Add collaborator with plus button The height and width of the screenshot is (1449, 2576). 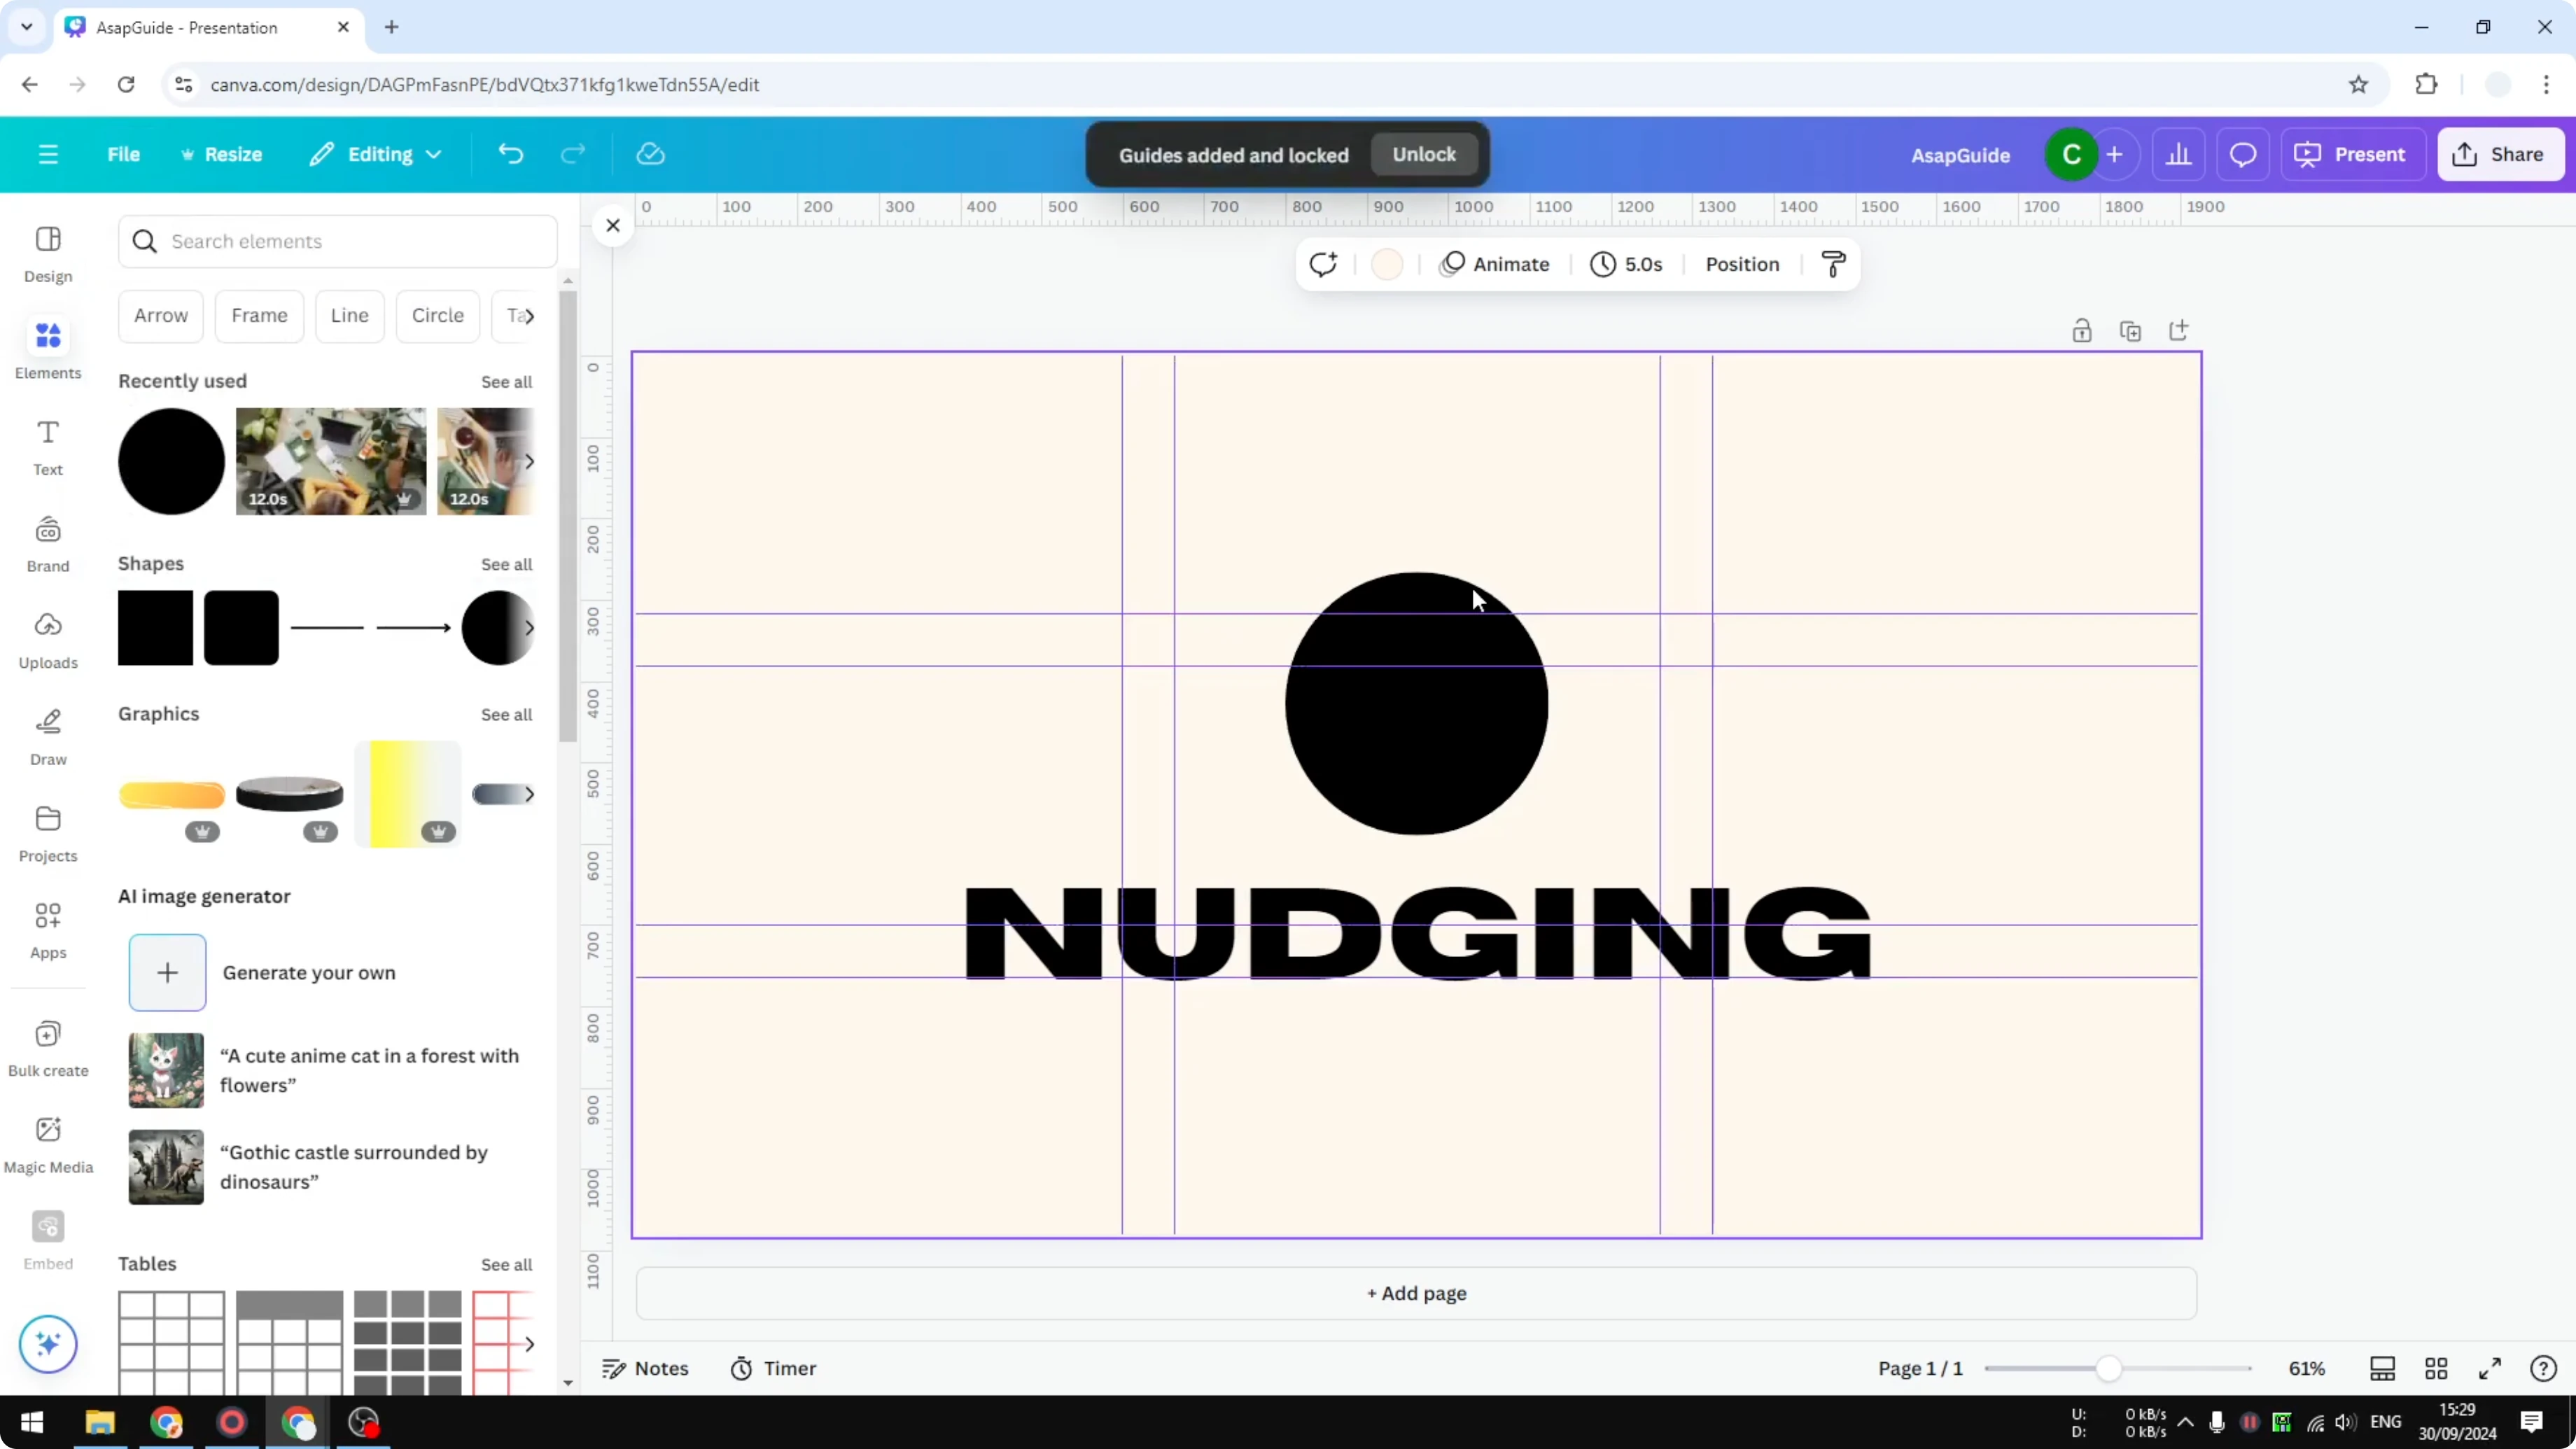tap(2114, 154)
